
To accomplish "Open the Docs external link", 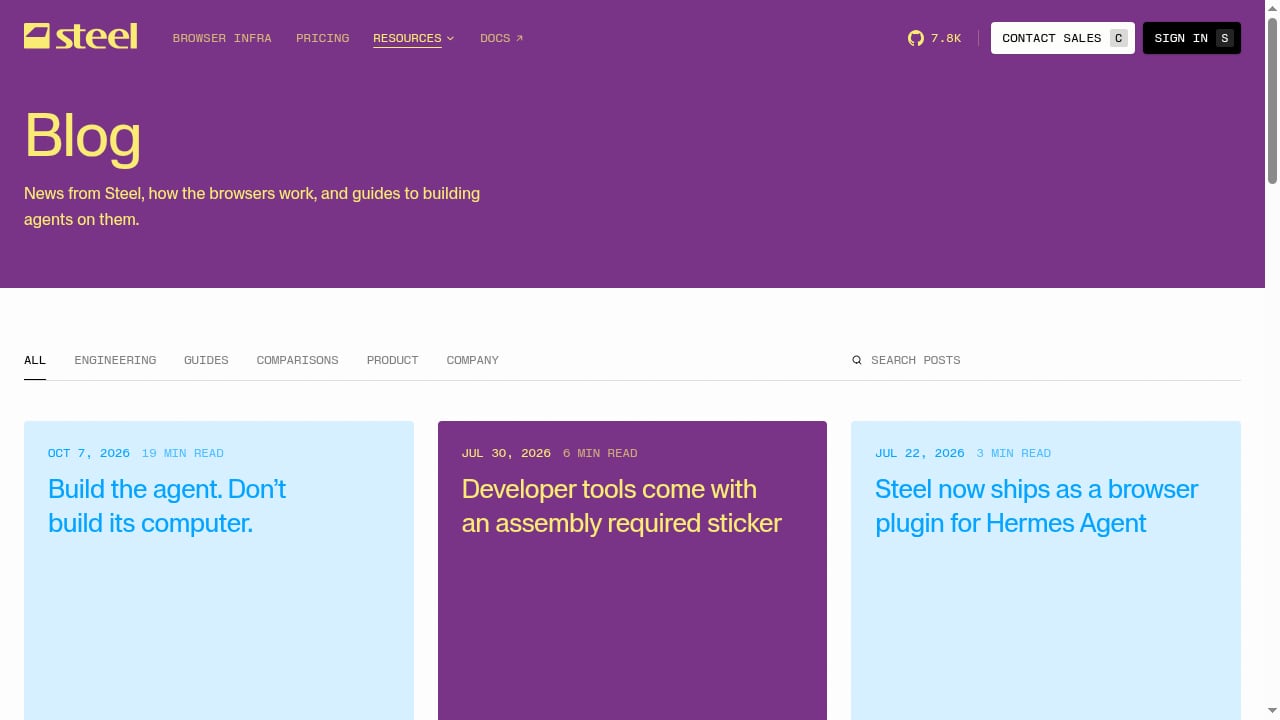I will pos(502,38).
